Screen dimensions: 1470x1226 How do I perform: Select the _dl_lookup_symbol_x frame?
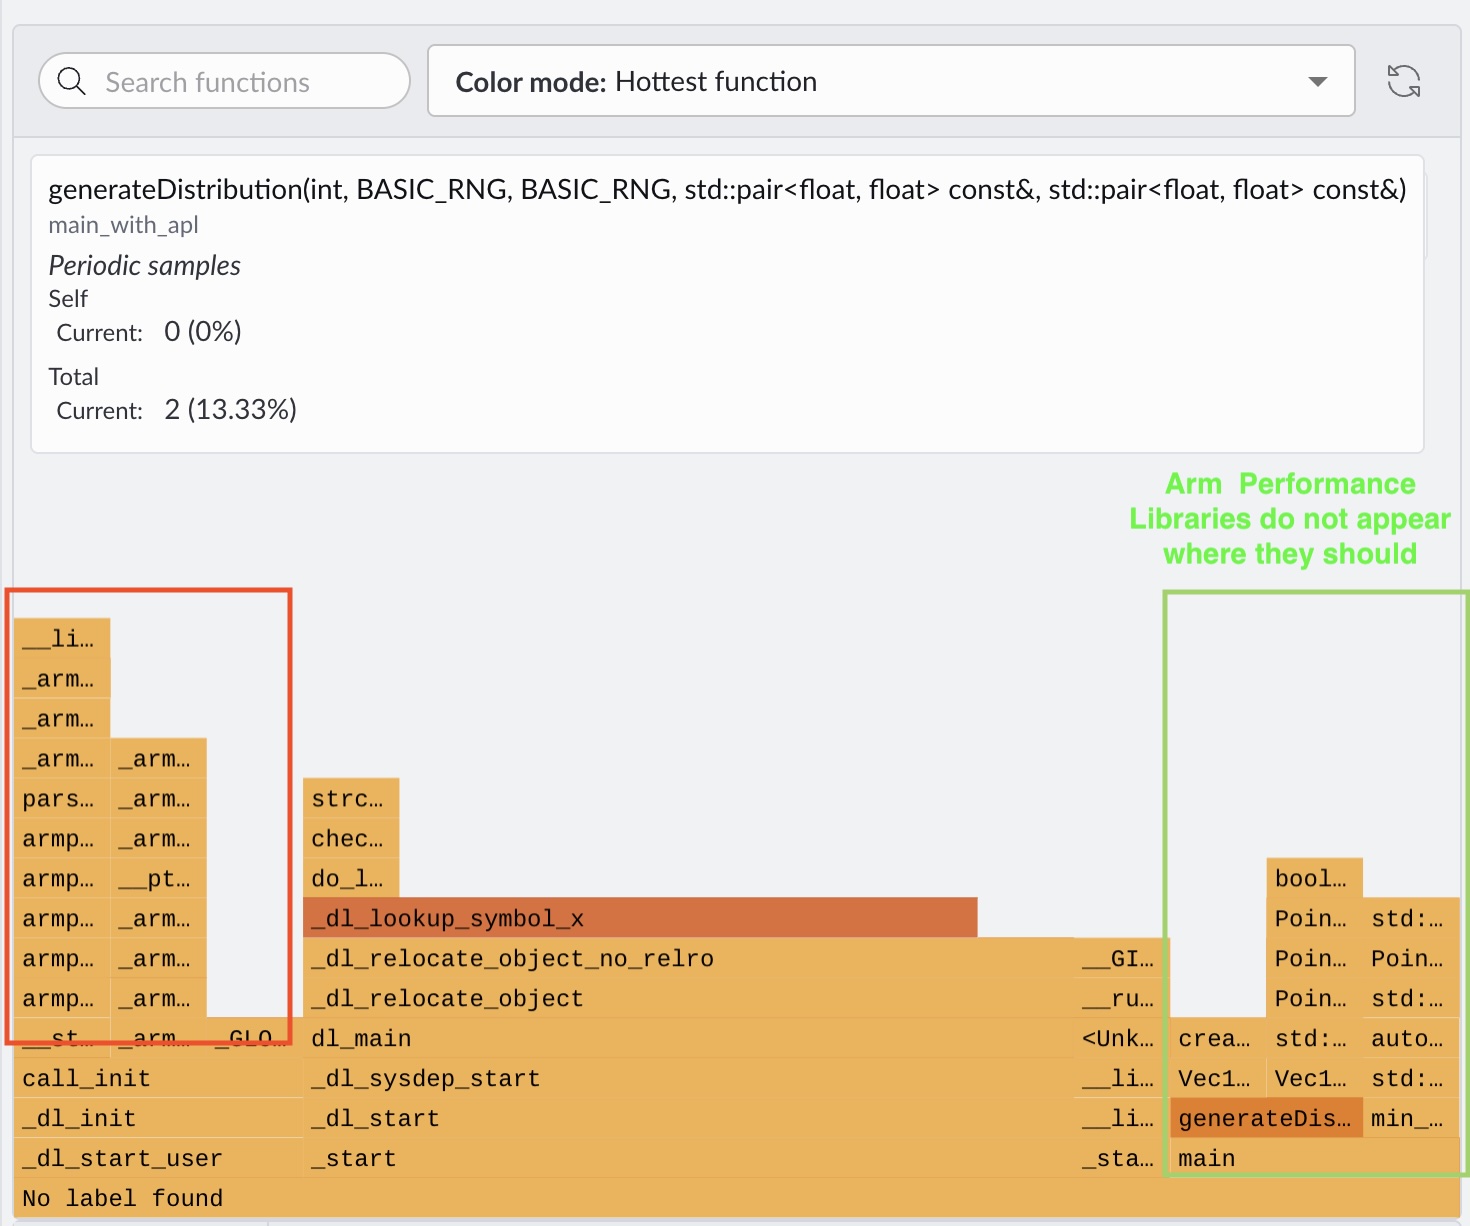tap(640, 917)
